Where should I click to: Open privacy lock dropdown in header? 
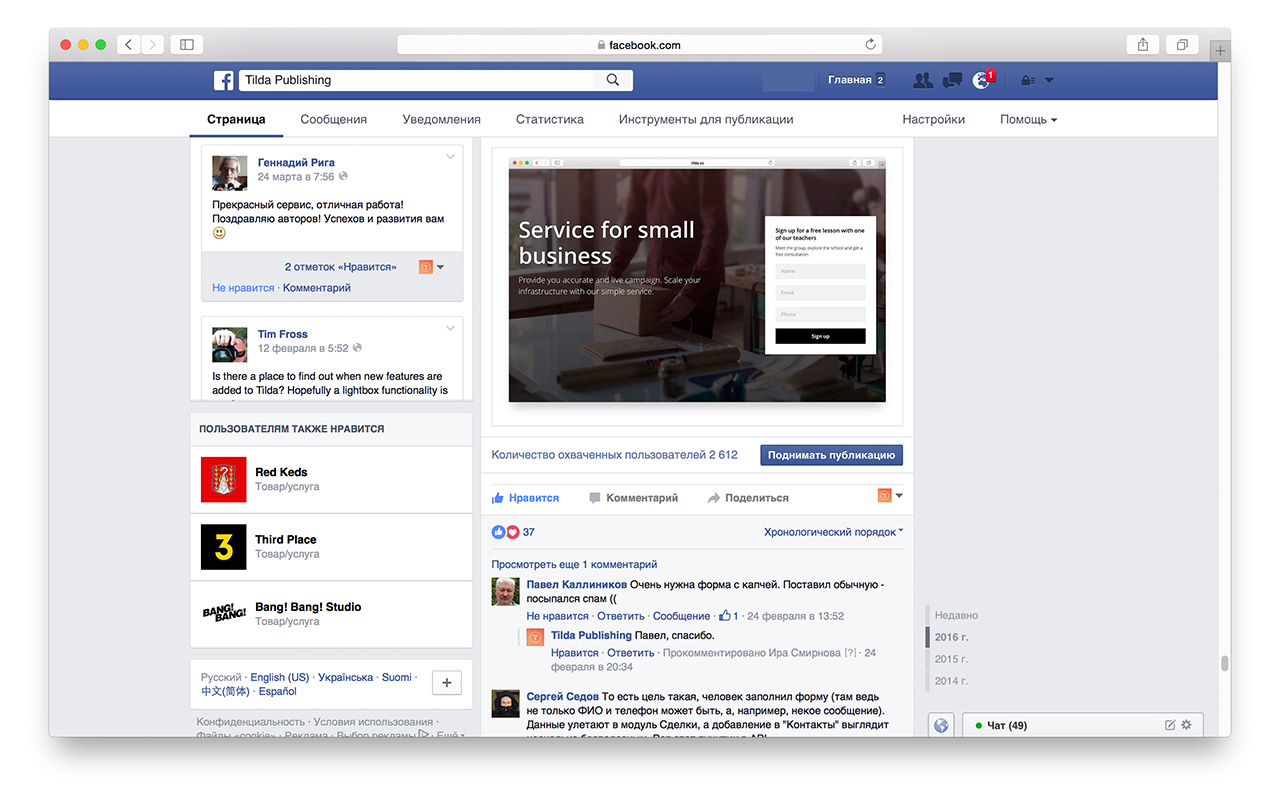pyautogui.click(x=1036, y=80)
